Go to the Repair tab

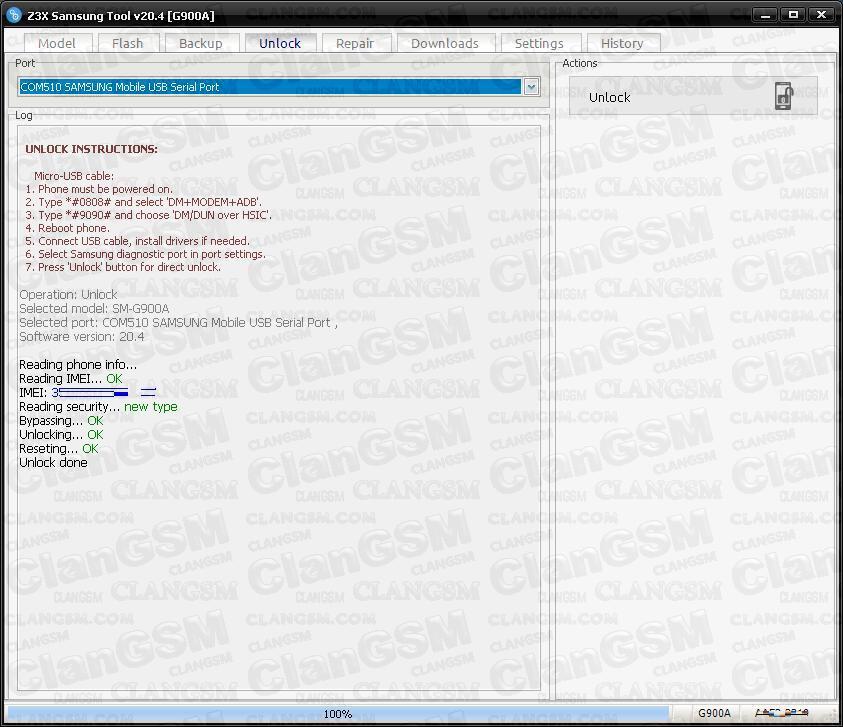tap(355, 43)
